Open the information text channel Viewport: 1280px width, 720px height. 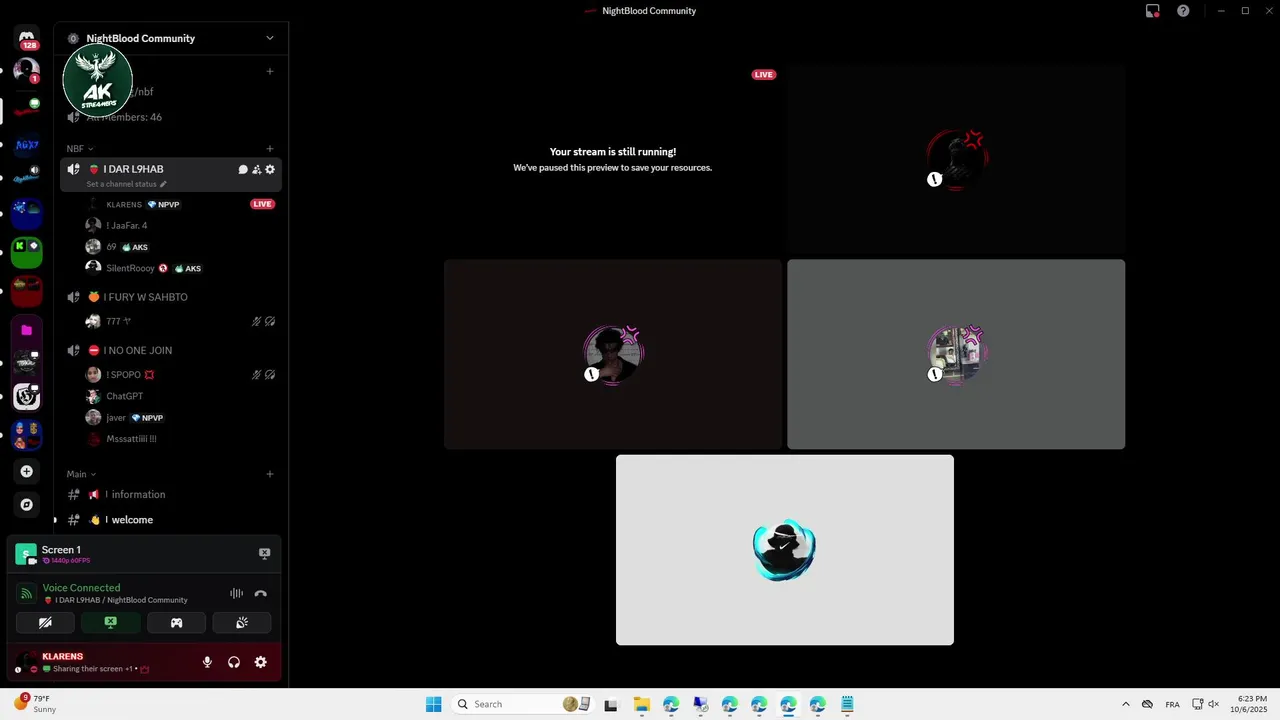(171, 495)
